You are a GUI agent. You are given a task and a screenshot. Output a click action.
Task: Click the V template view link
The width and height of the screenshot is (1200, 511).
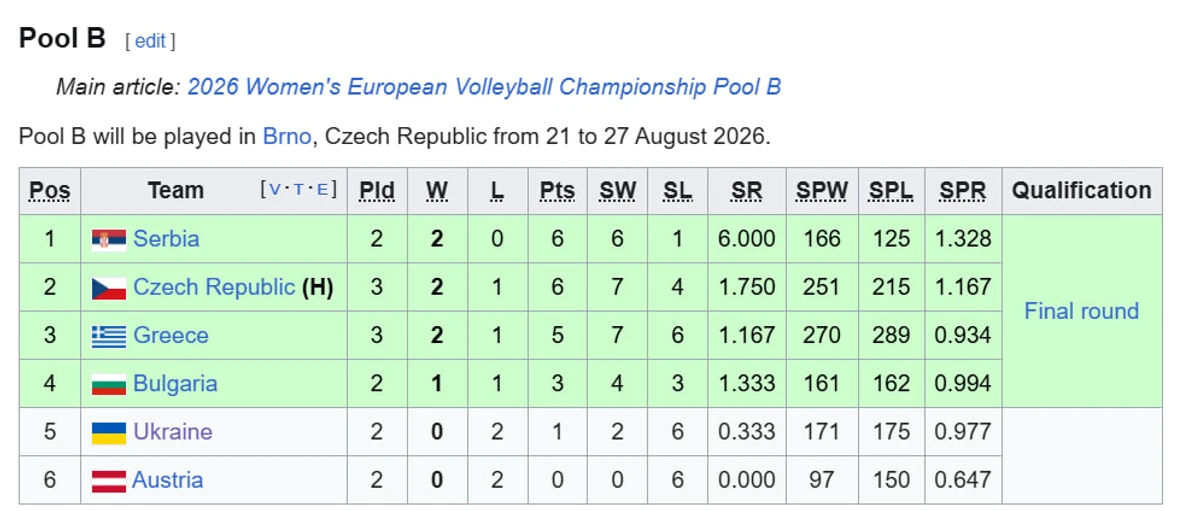click(274, 189)
